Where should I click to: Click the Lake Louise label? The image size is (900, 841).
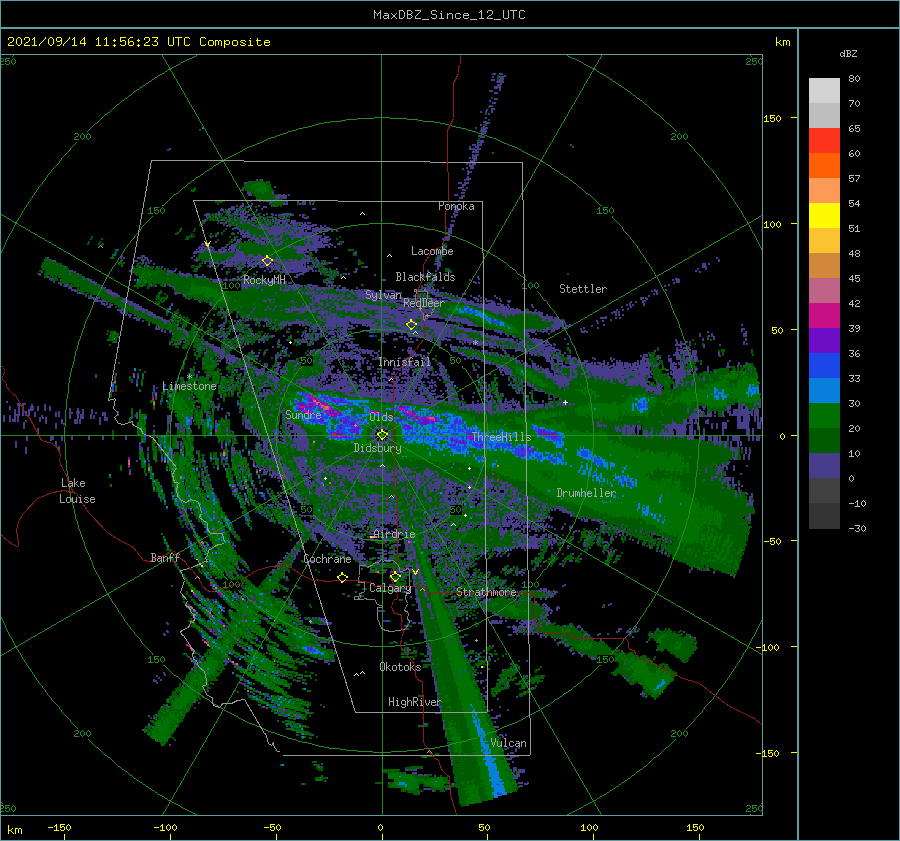click(77, 491)
